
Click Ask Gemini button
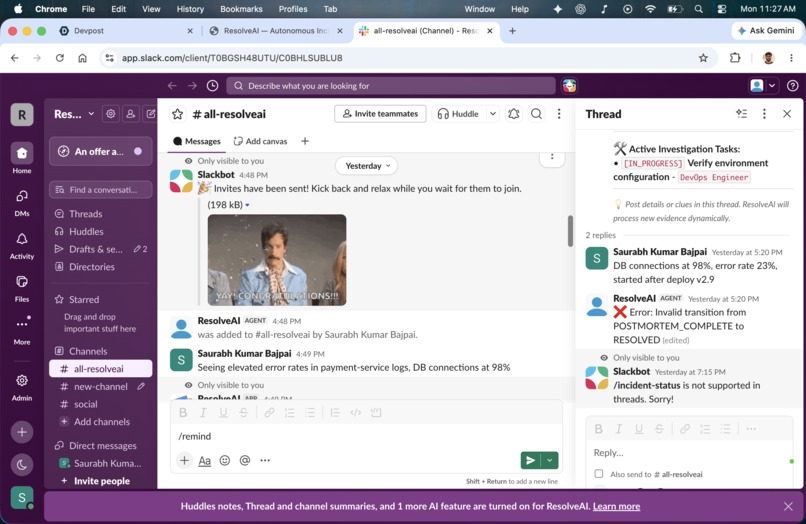[x=766, y=31]
